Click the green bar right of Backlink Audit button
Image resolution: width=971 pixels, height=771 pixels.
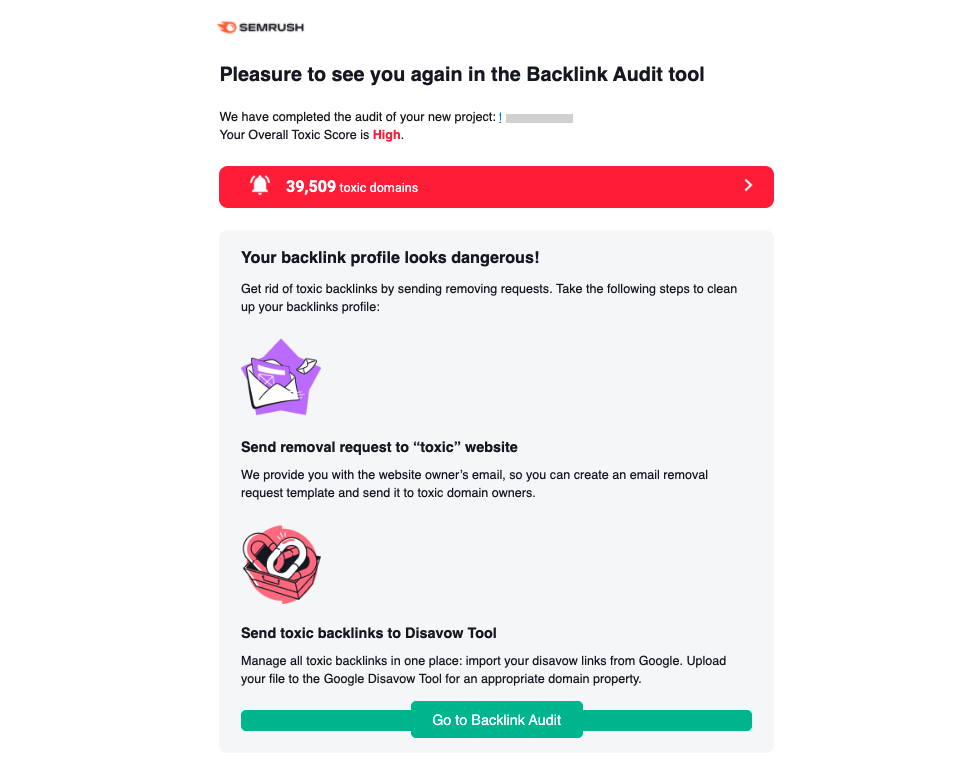pyautogui.click(x=667, y=720)
